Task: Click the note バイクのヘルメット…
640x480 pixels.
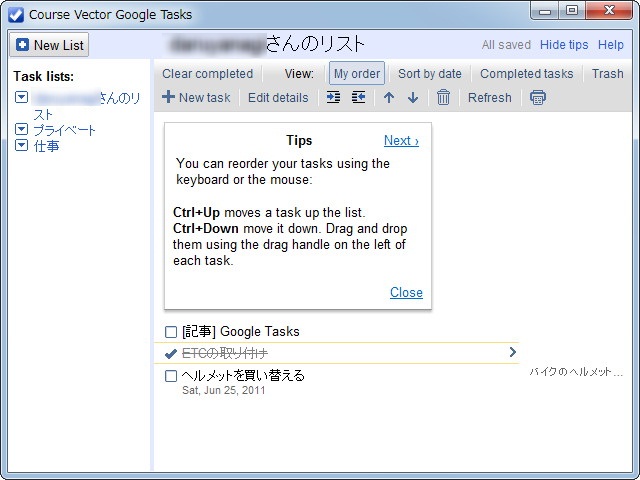Action: coord(576,372)
